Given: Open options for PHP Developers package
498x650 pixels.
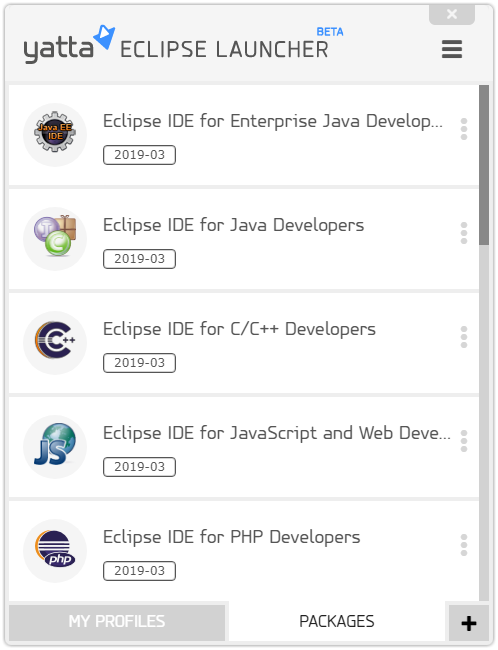Looking at the screenshot, I should [x=464, y=545].
